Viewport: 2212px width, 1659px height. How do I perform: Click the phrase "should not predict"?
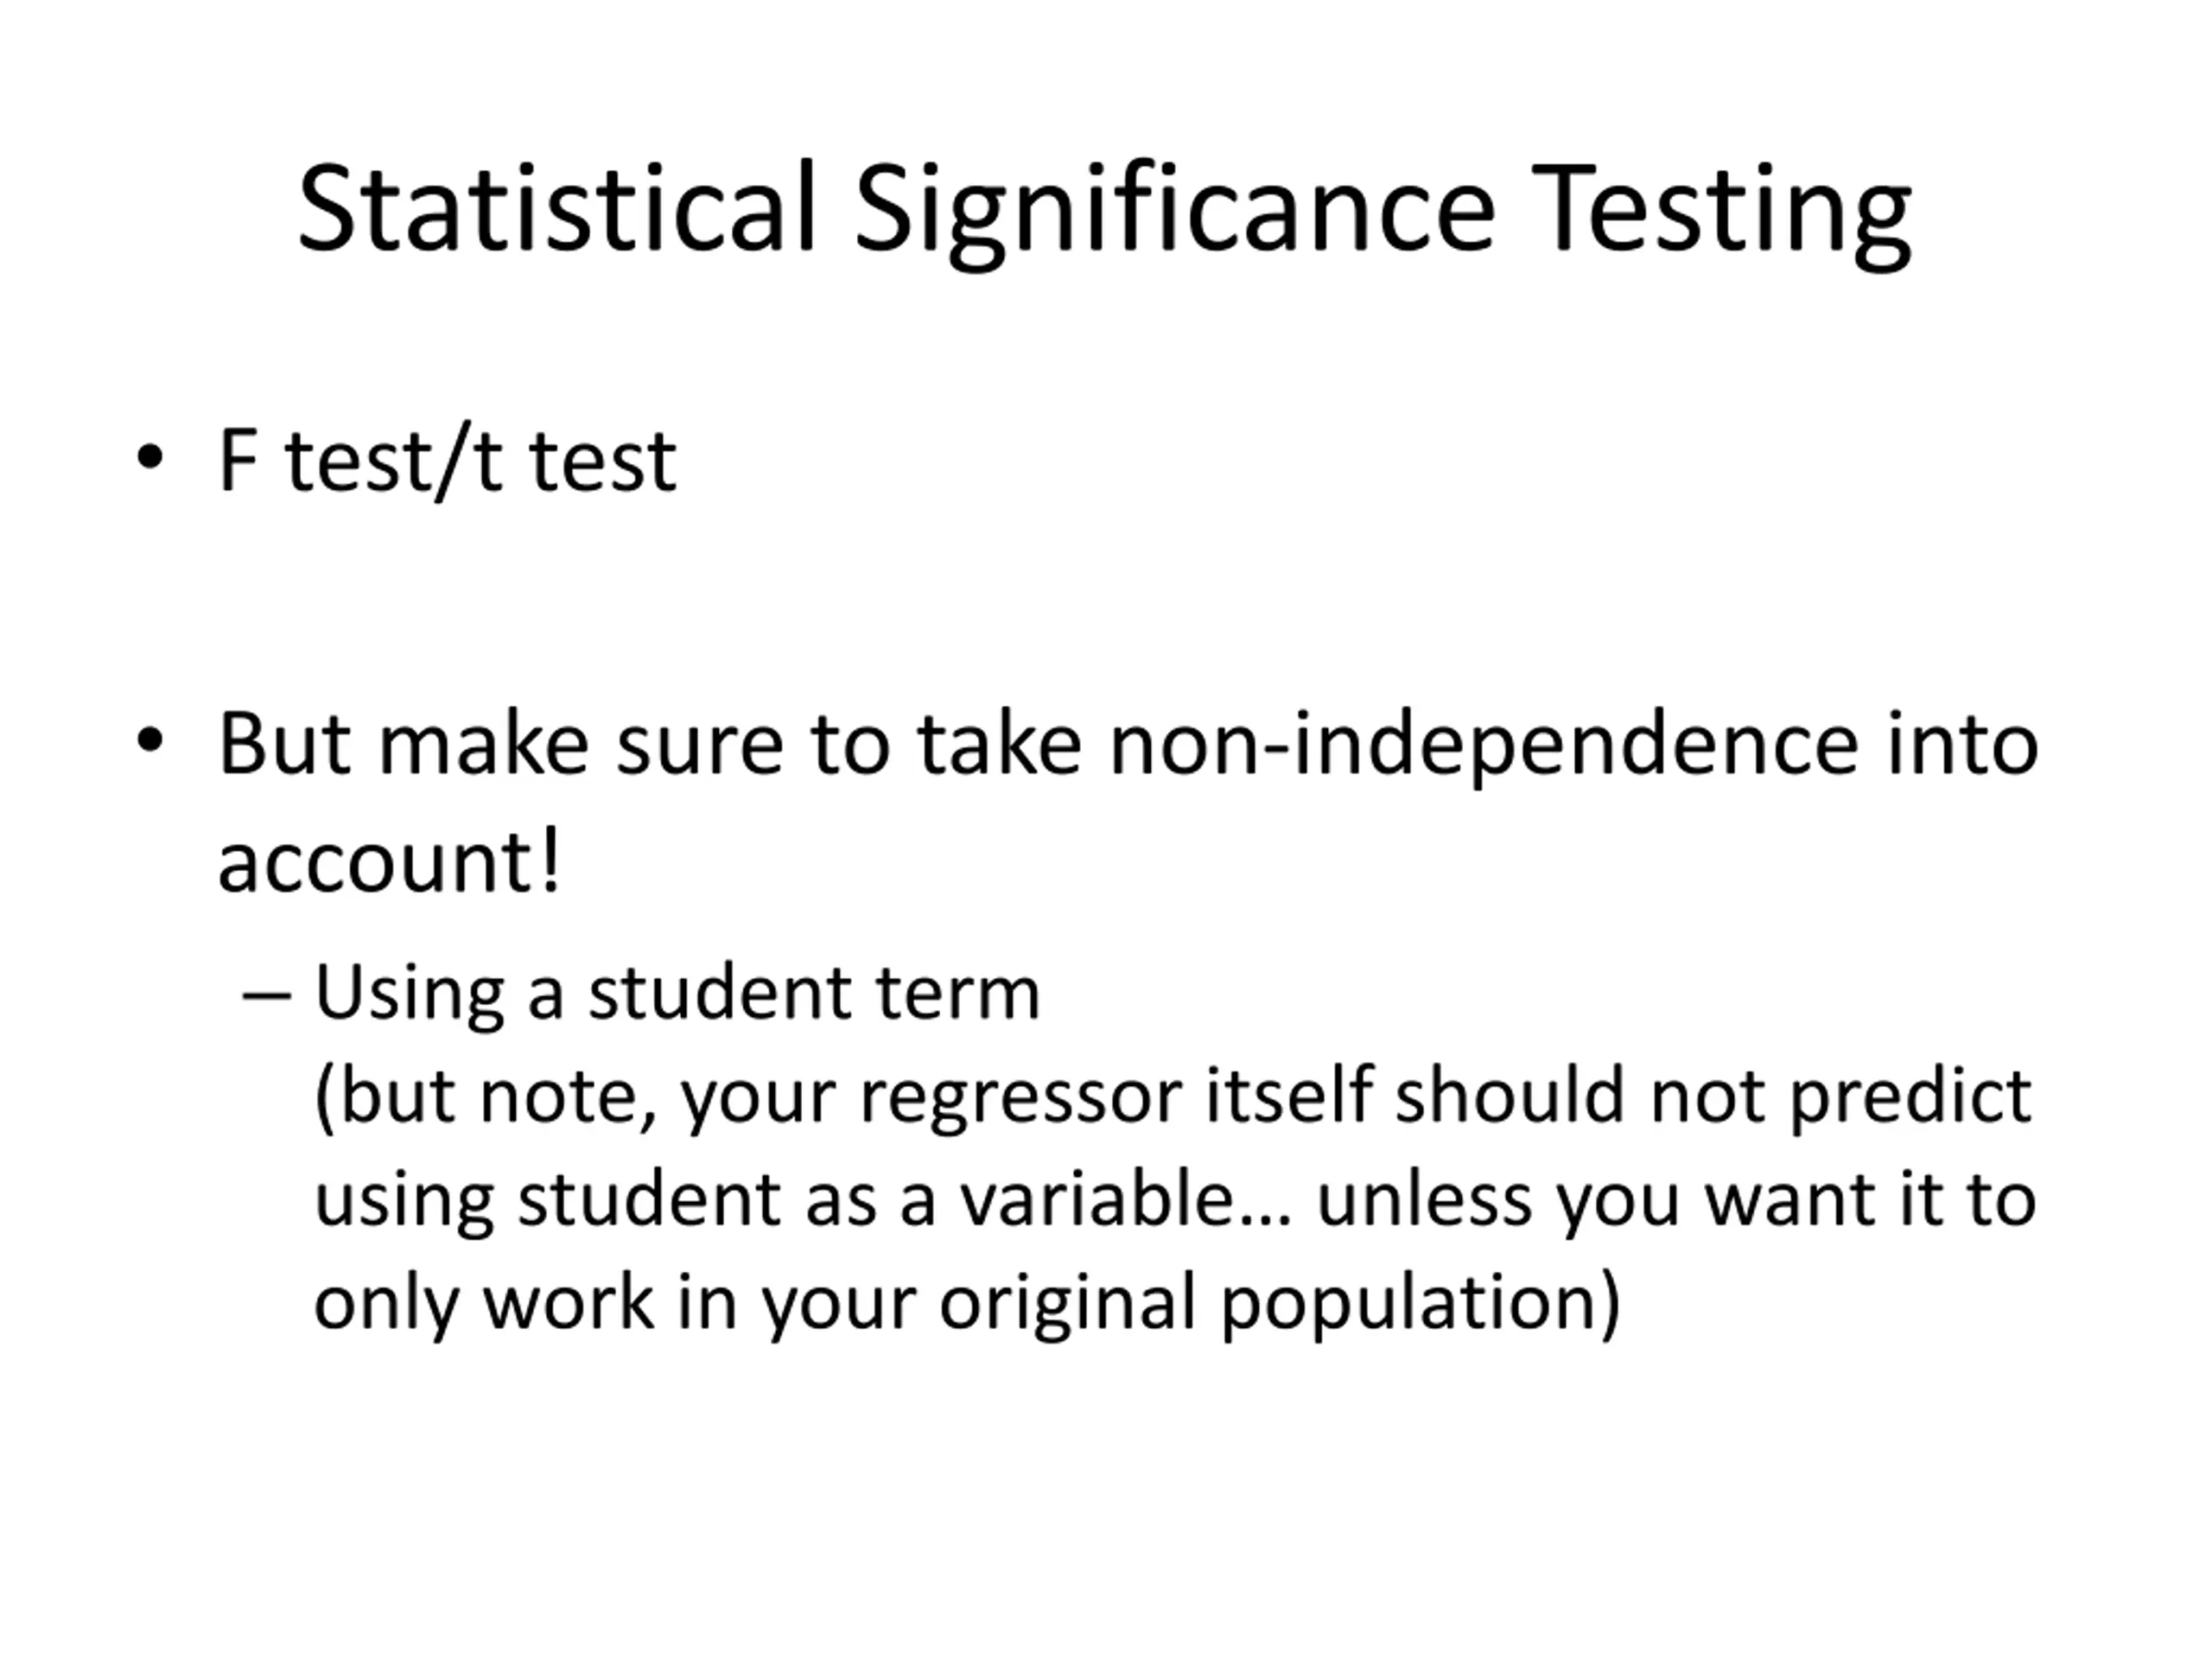[1712, 1097]
